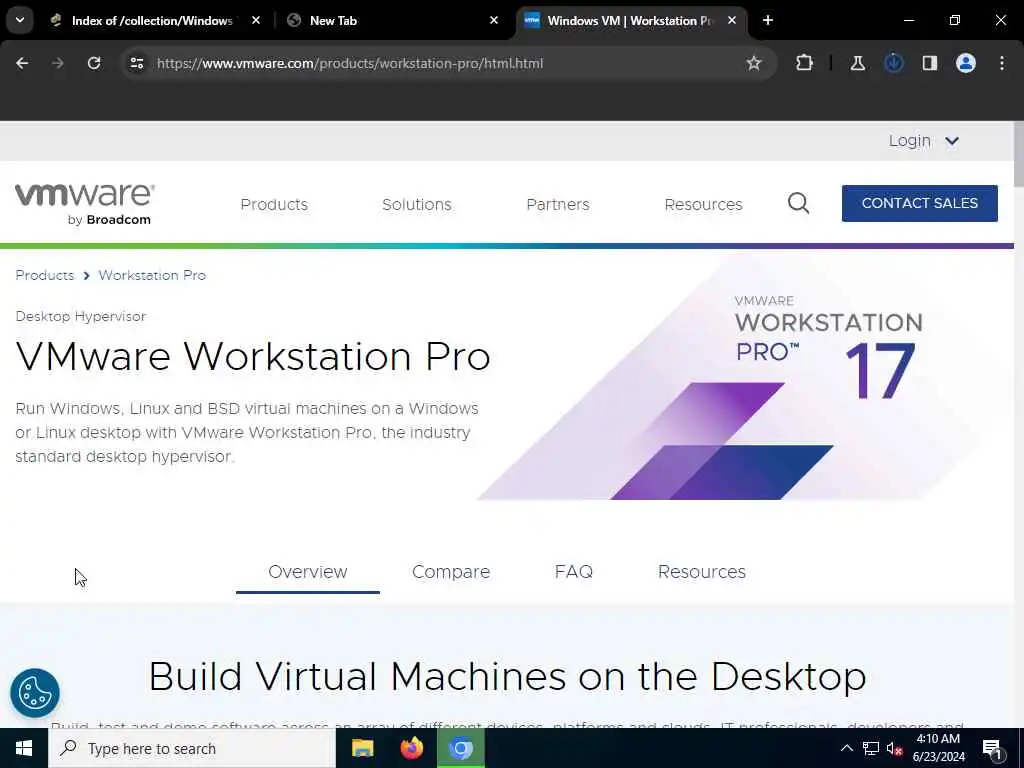
Task: Open the download manager extension icon
Action: tap(893, 63)
